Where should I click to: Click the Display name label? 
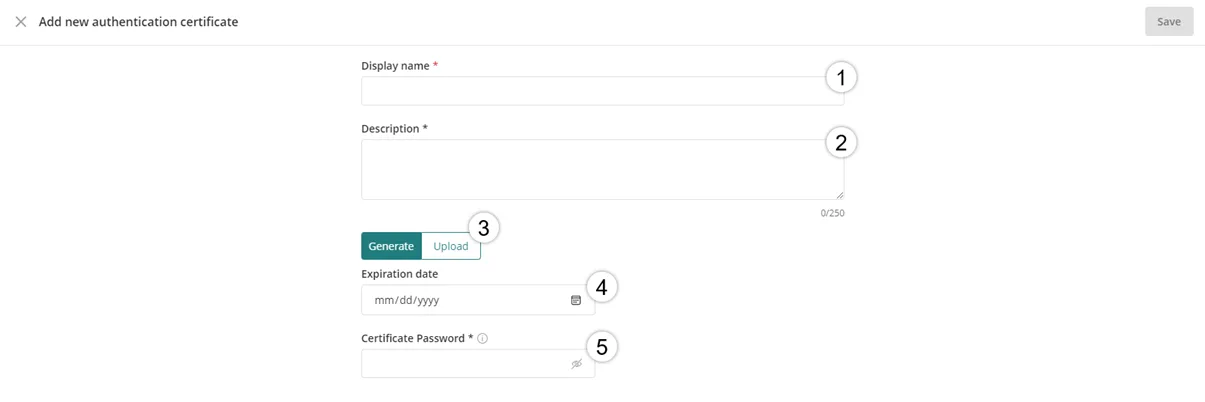click(x=395, y=66)
